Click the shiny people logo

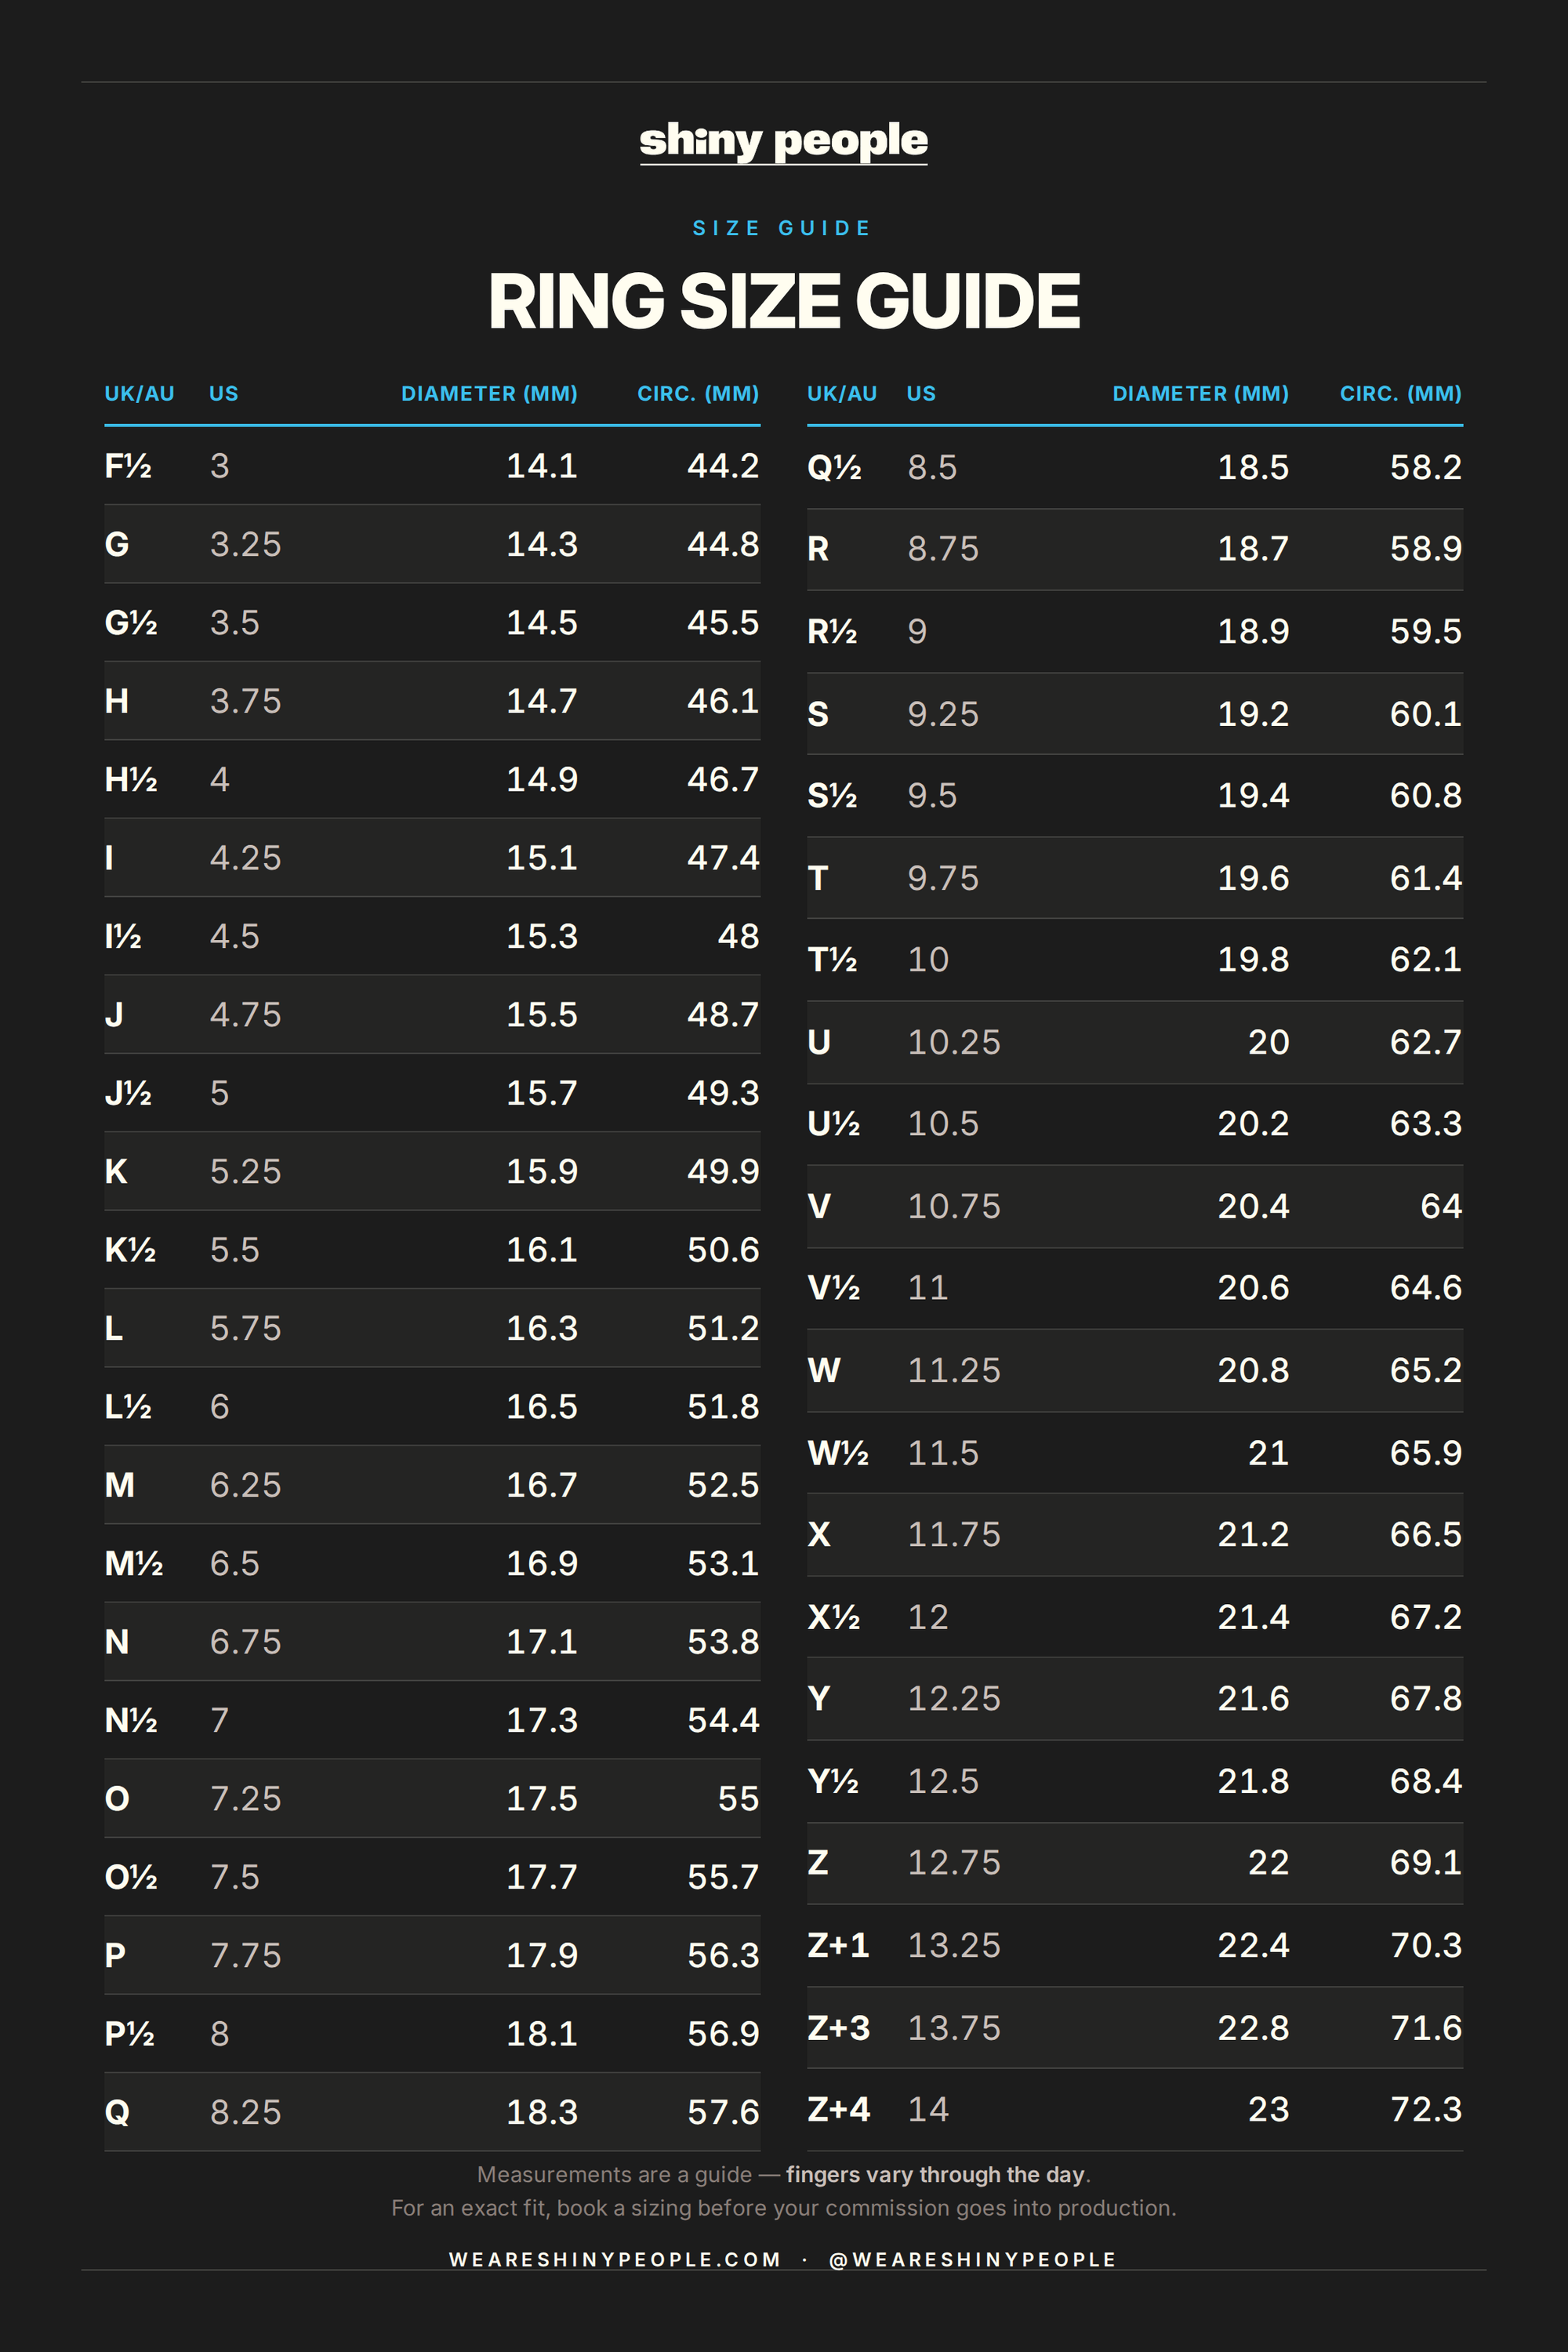[x=783, y=141]
